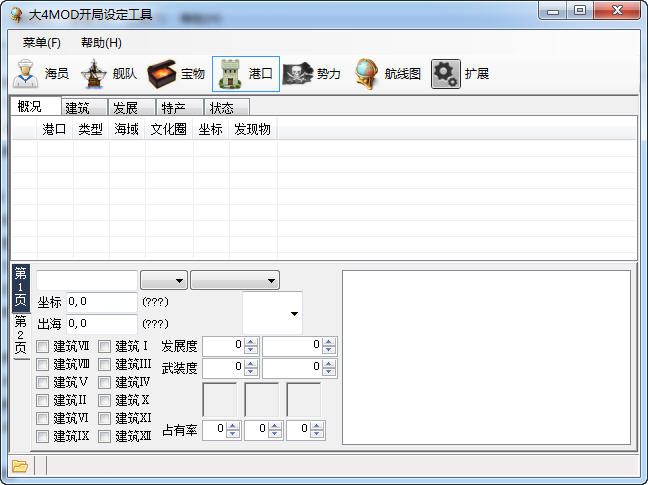Increase the first 发展度 spinner value

coord(251,342)
